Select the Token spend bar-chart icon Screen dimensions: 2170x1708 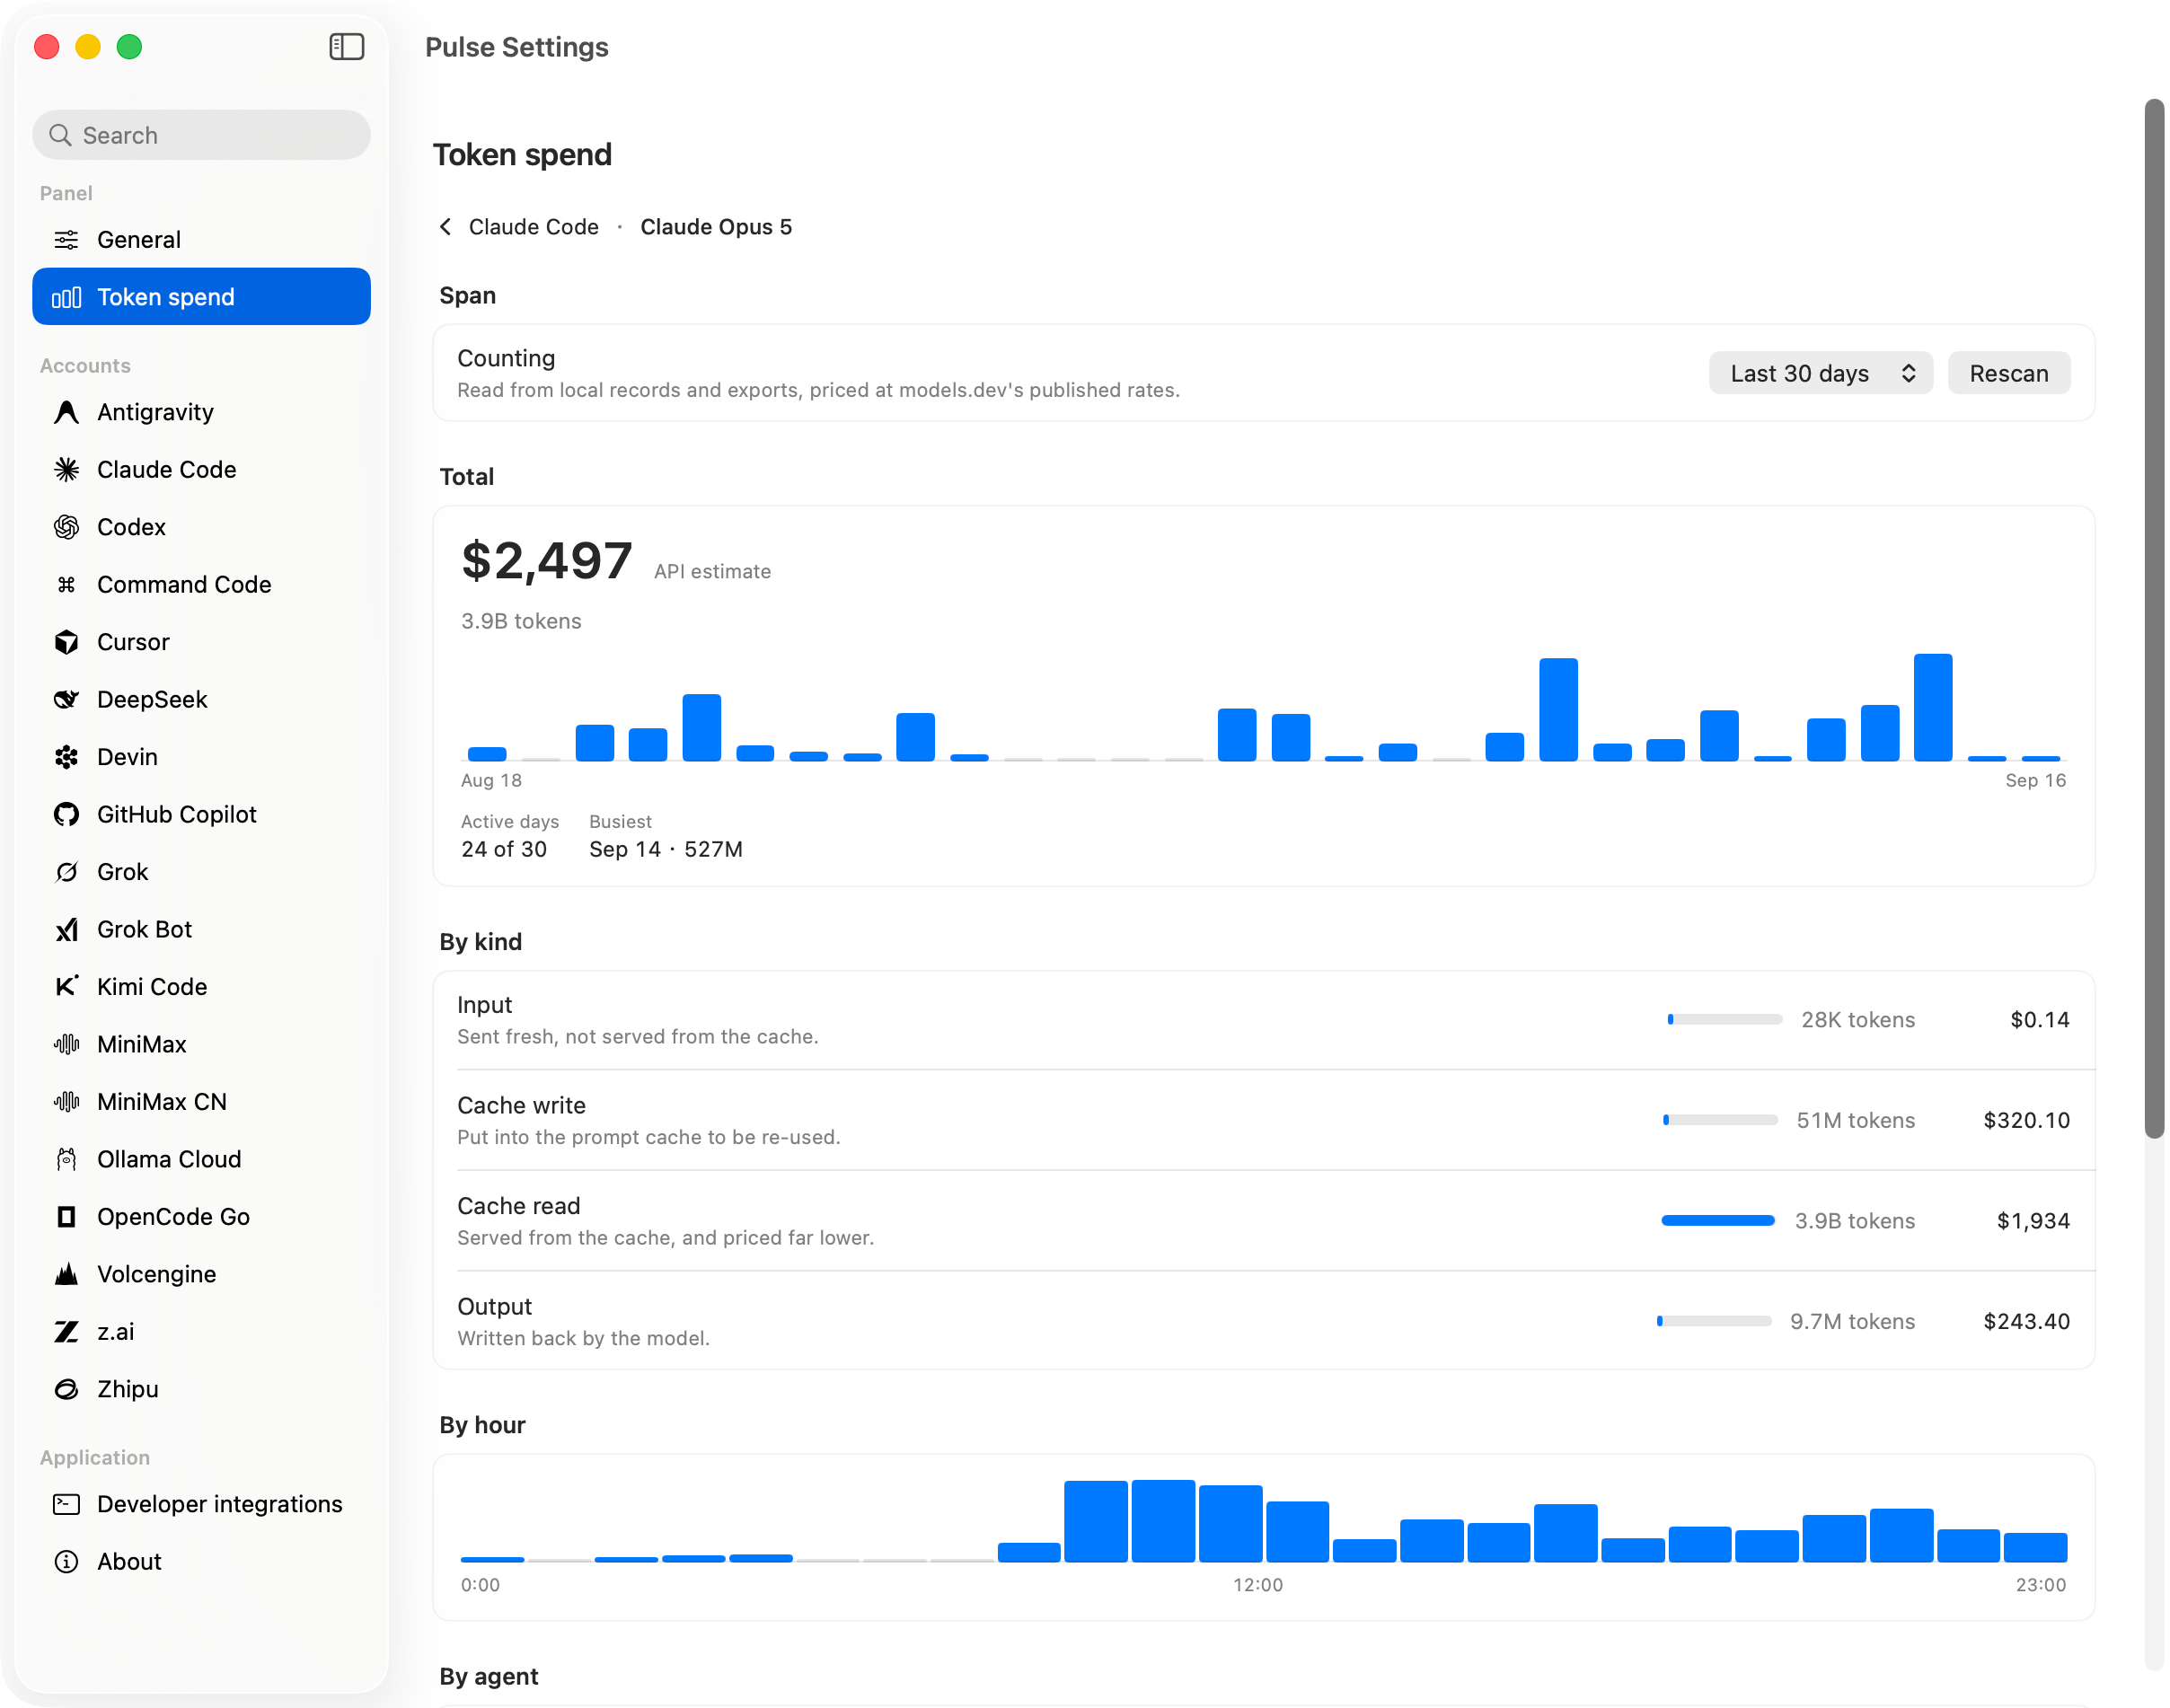pyautogui.click(x=66, y=297)
